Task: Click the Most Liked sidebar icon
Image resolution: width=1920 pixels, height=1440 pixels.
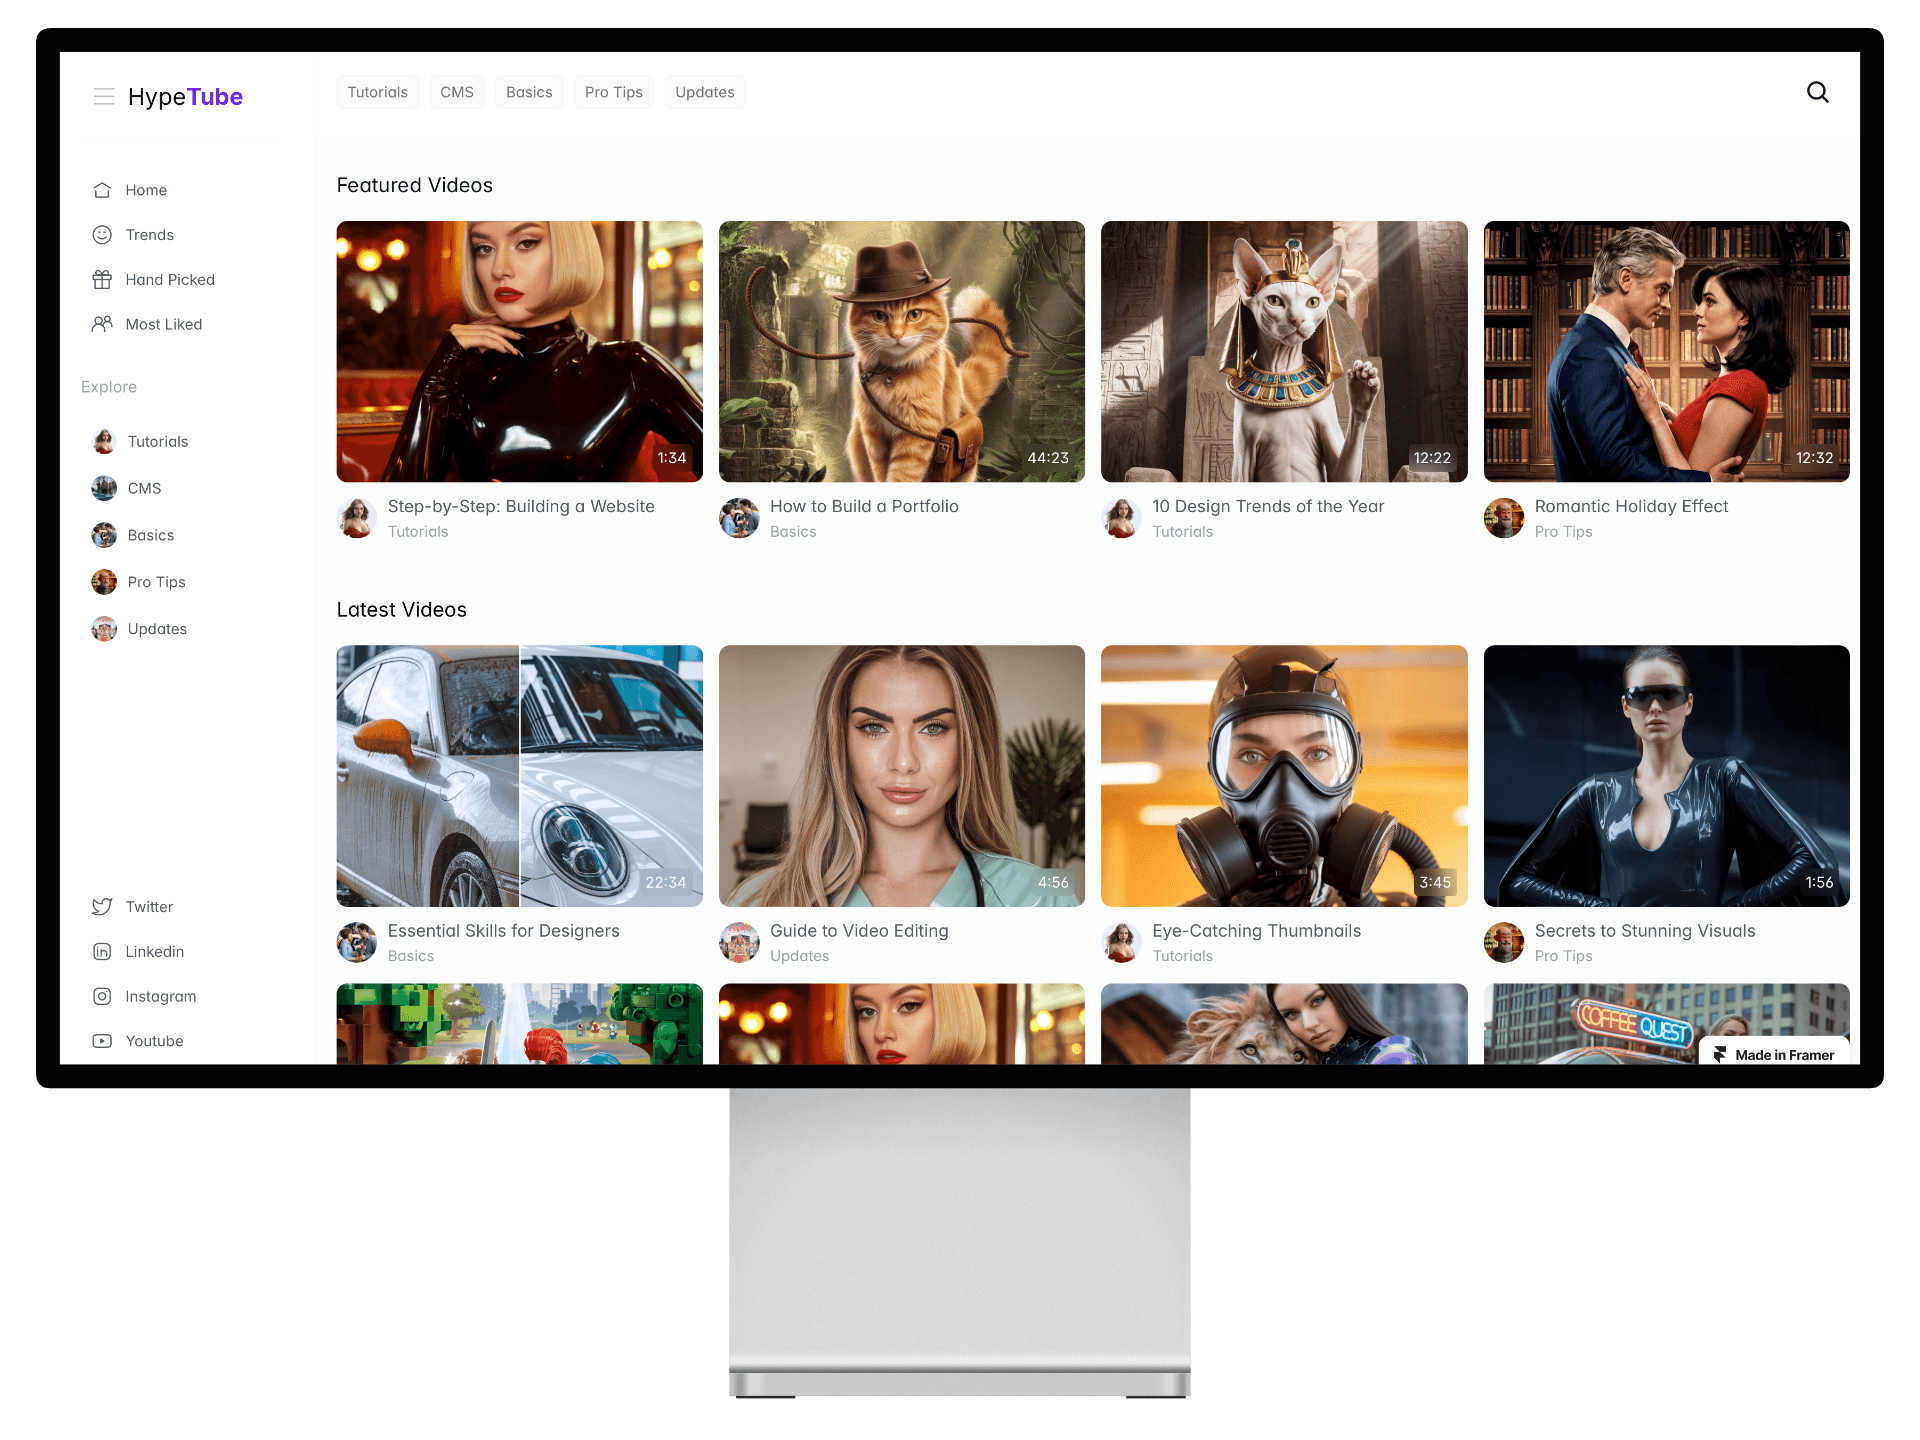Action: pyautogui.click(x=103, y=324)
